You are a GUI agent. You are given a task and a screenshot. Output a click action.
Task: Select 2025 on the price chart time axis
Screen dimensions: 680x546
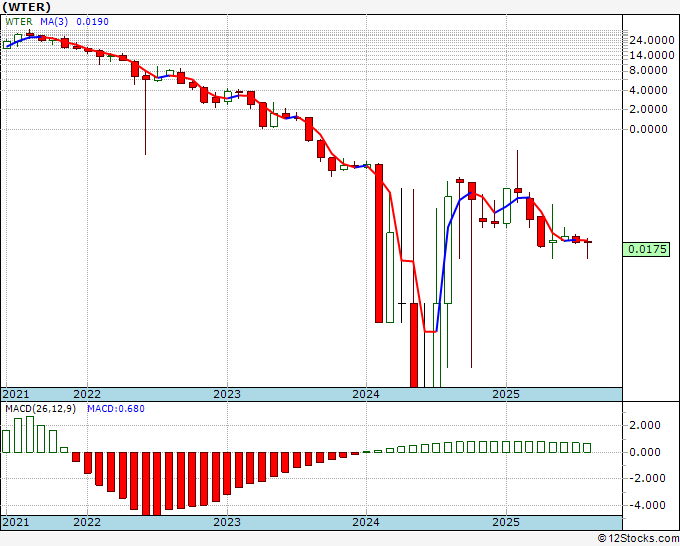coord(506,394)
